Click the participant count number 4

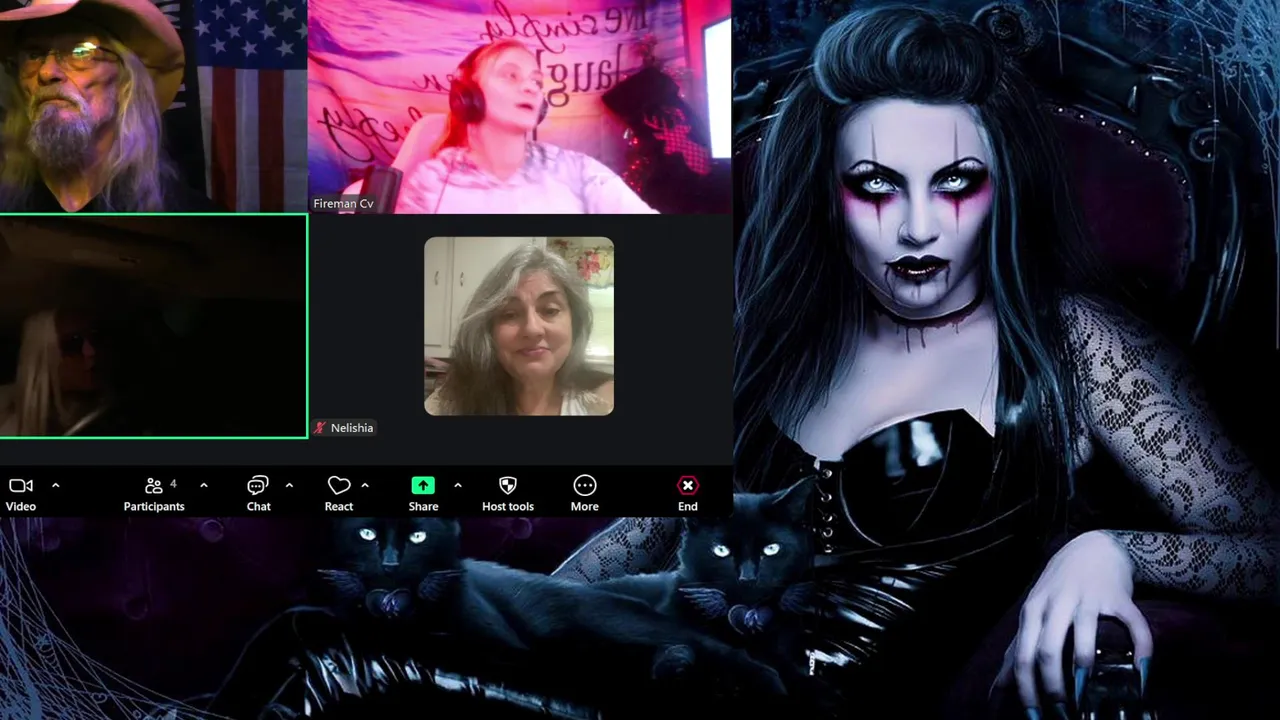(173, 484)
